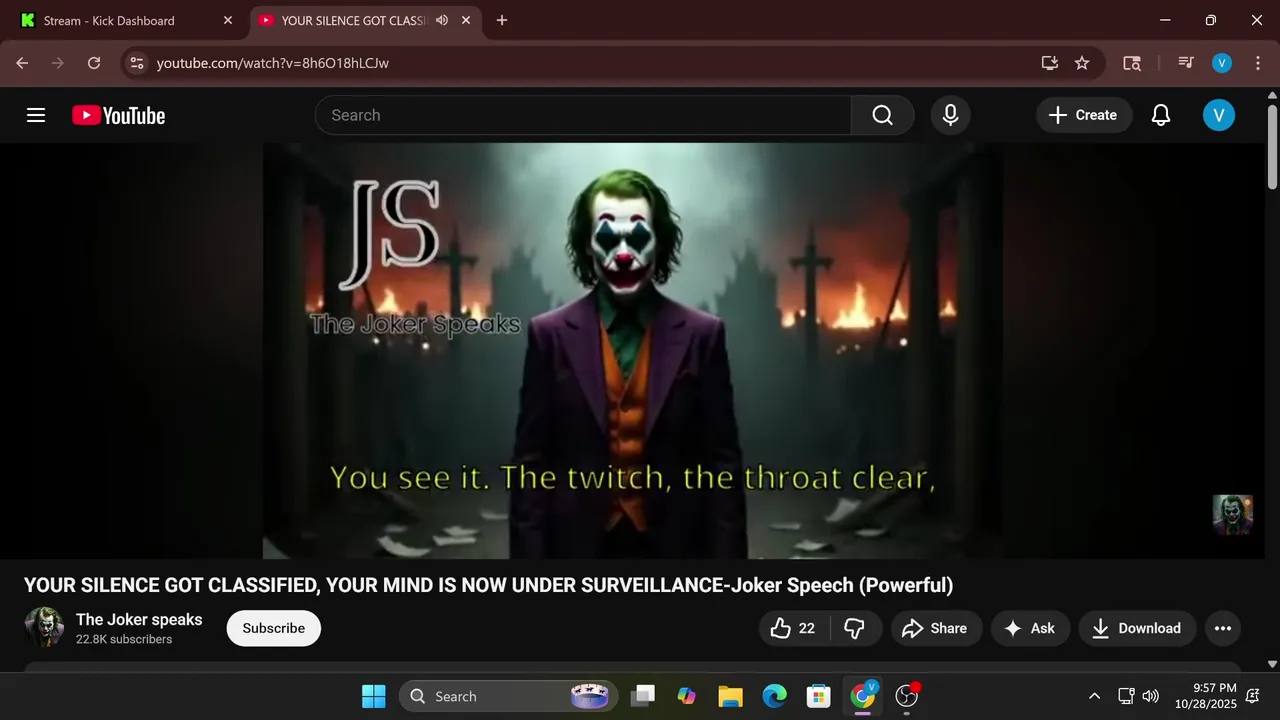Image resolution: width=1280 pixels, height=720 pixels.
Task: Launch Copilot from taskbar
Action: [686, 696]
